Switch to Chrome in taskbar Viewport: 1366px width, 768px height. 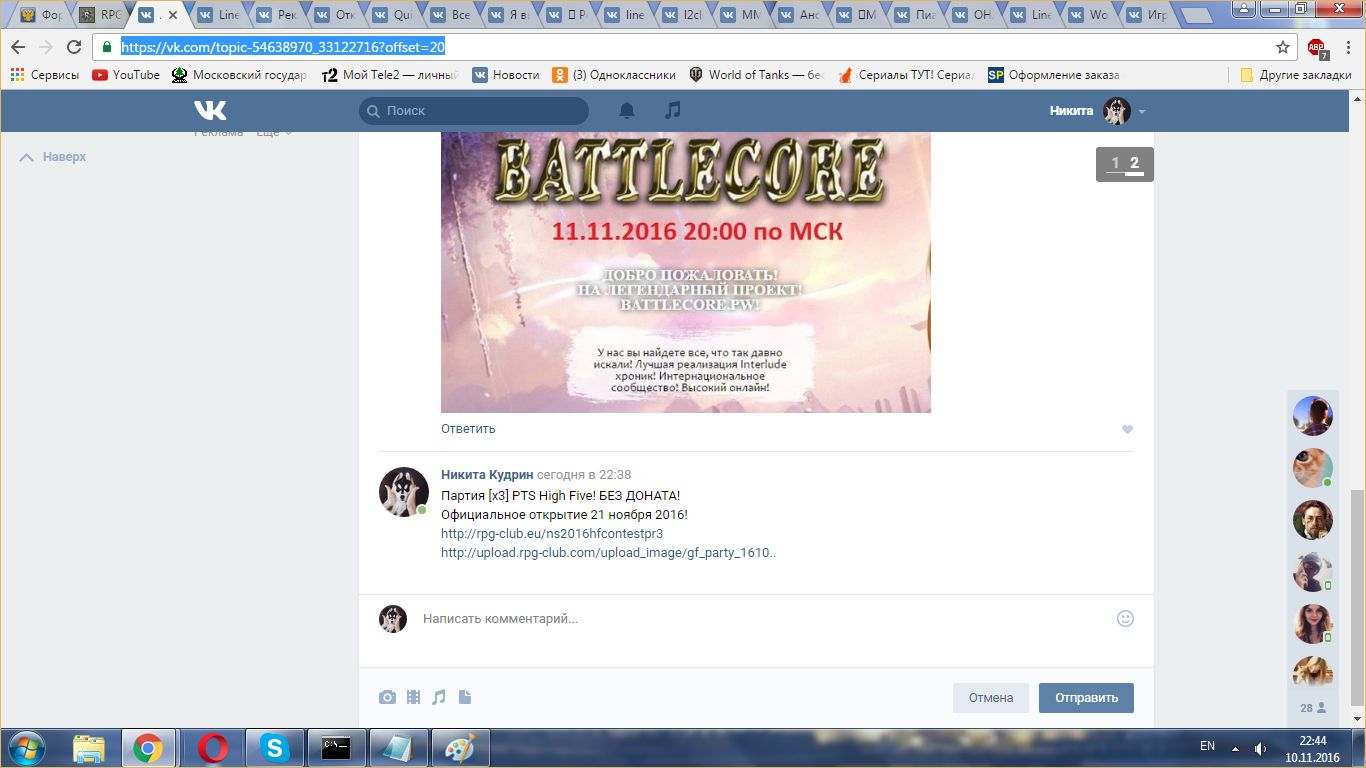pos(148,748)
